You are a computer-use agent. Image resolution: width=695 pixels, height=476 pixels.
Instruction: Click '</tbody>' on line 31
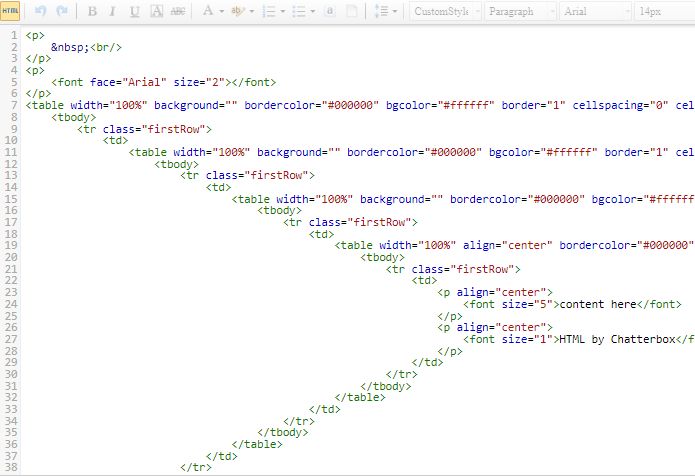tap(386, 386)
